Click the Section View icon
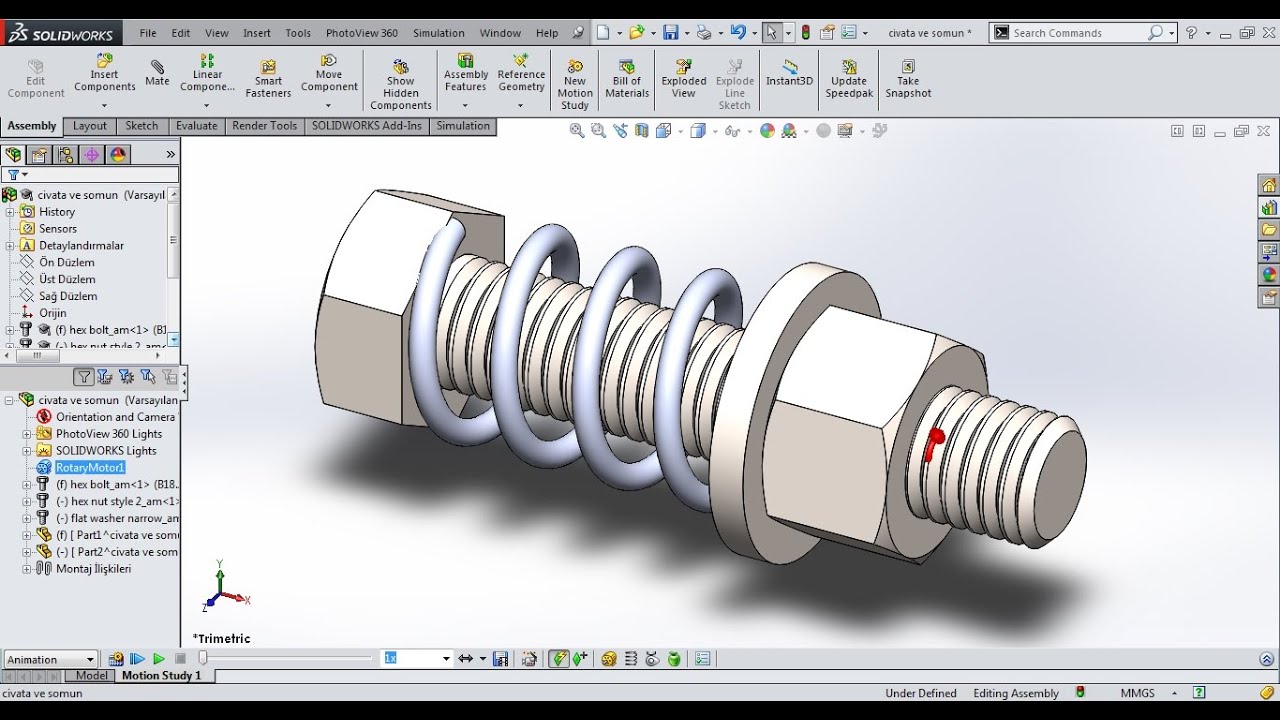Viewport: 1280px width, 720px height. 642,130
